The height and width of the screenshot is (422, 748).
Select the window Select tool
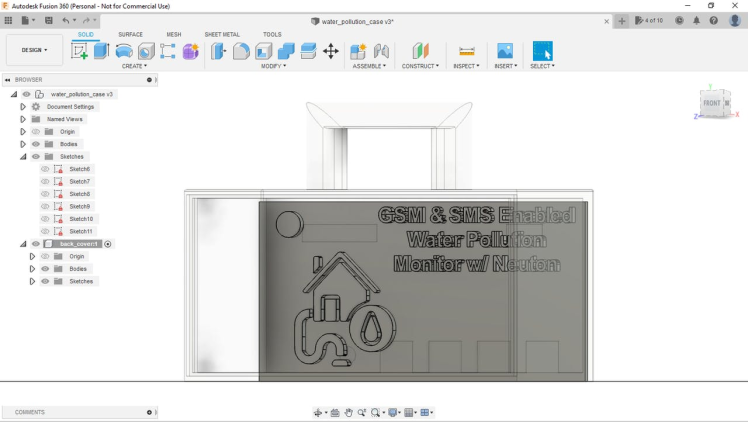pos(542,51)
